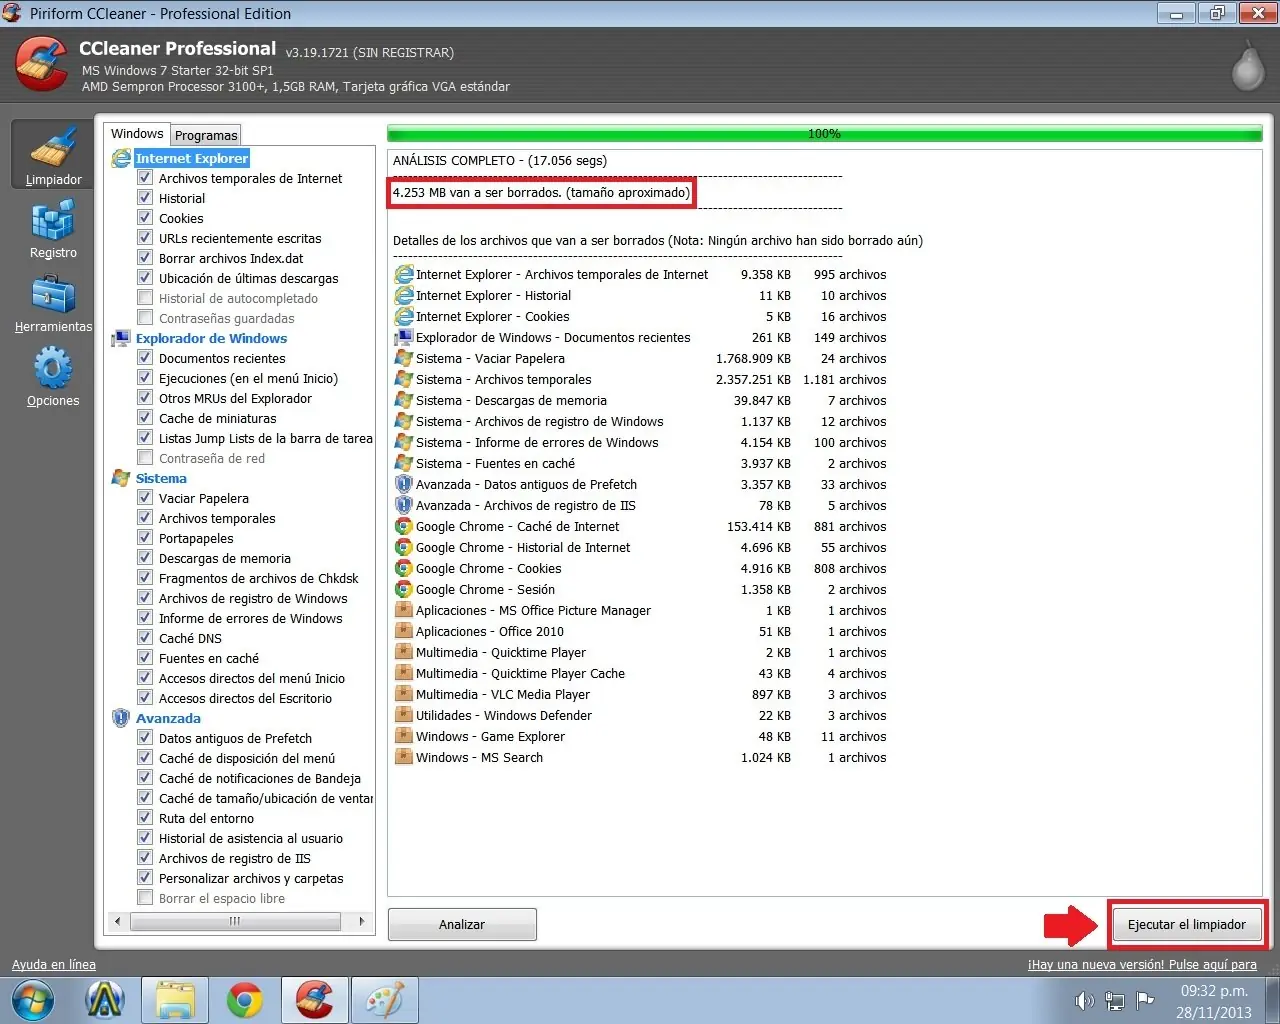Select the Sistema group header
1280x1024 pixels.
[x=161, y=478]
